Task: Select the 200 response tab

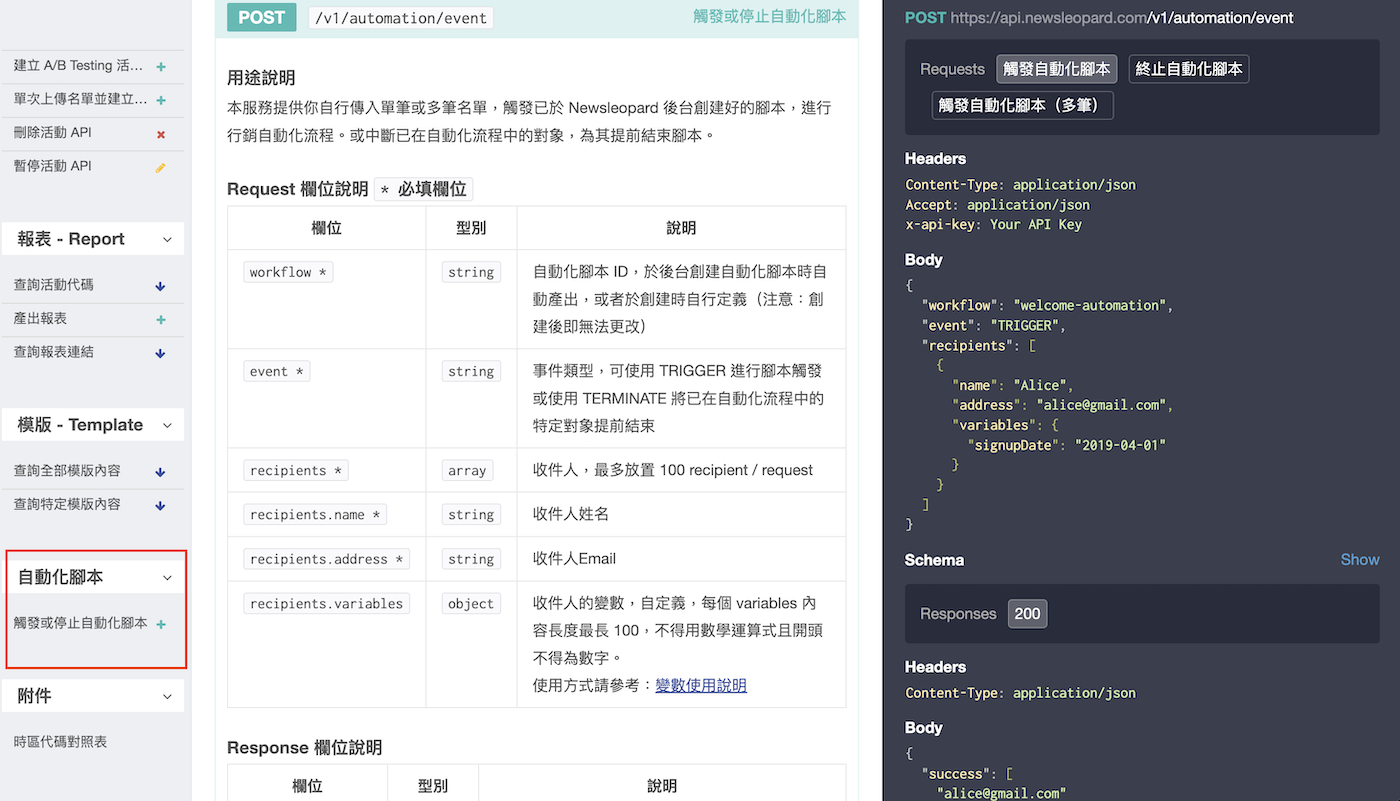Action: click(x=1028, y=614)
